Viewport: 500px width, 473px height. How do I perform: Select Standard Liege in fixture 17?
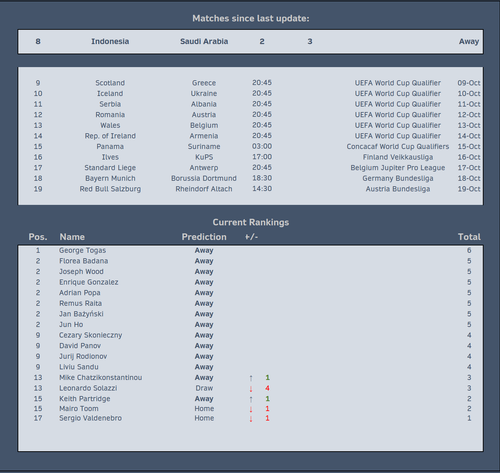(110, 168)
